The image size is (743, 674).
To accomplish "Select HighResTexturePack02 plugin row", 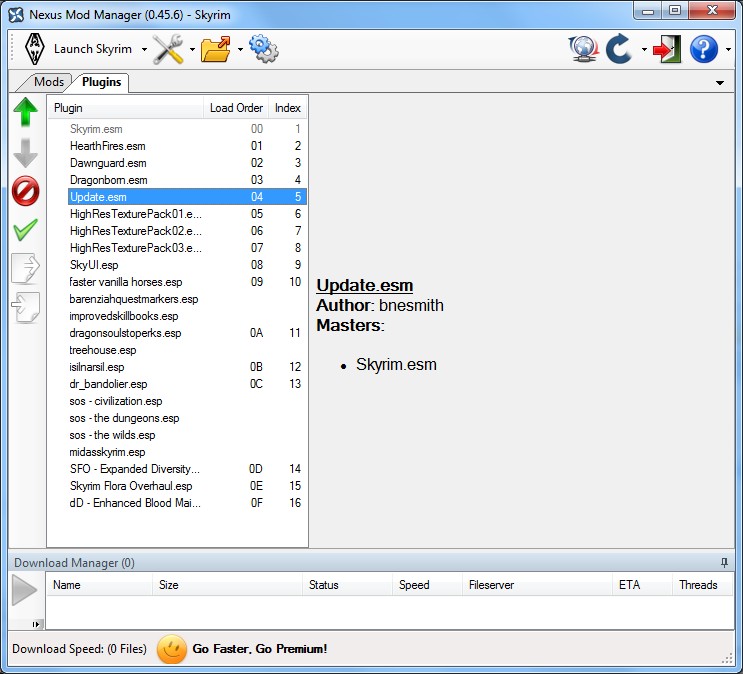I will tap(187, 231).
